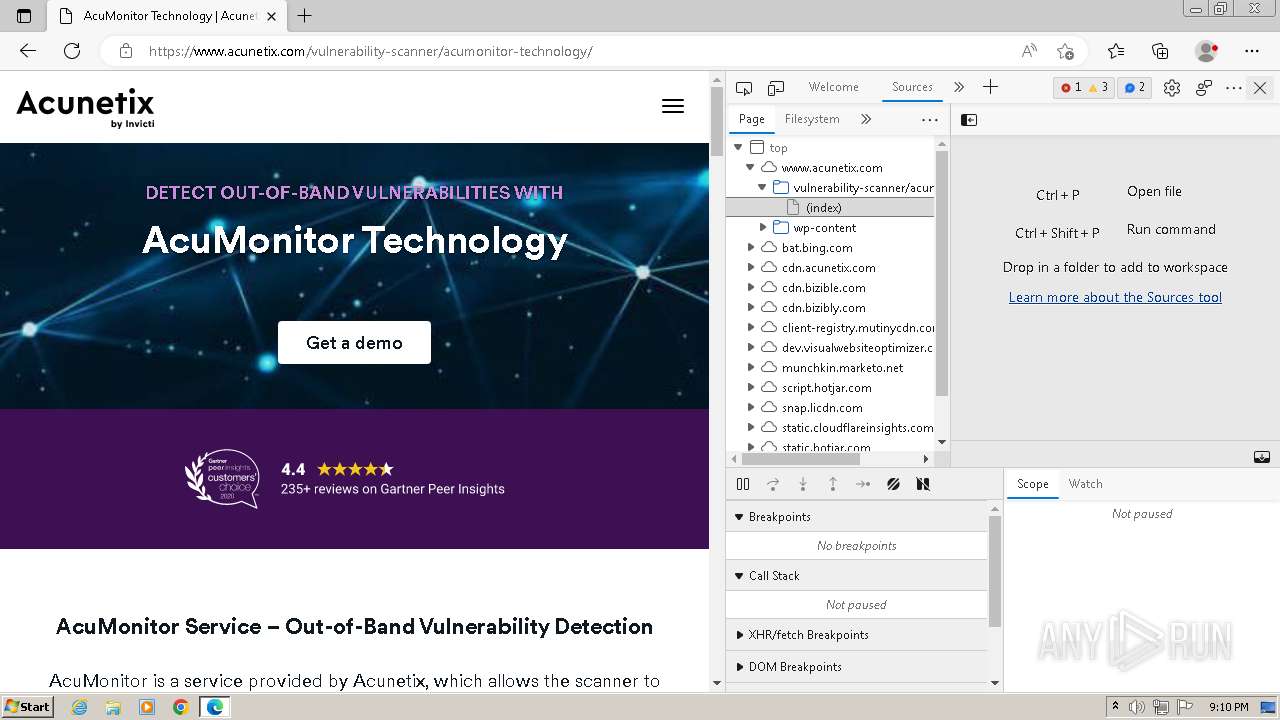This screenshot has height=720, width=1280.
Task: Select the Scope tab
Action: (1033, 484)
